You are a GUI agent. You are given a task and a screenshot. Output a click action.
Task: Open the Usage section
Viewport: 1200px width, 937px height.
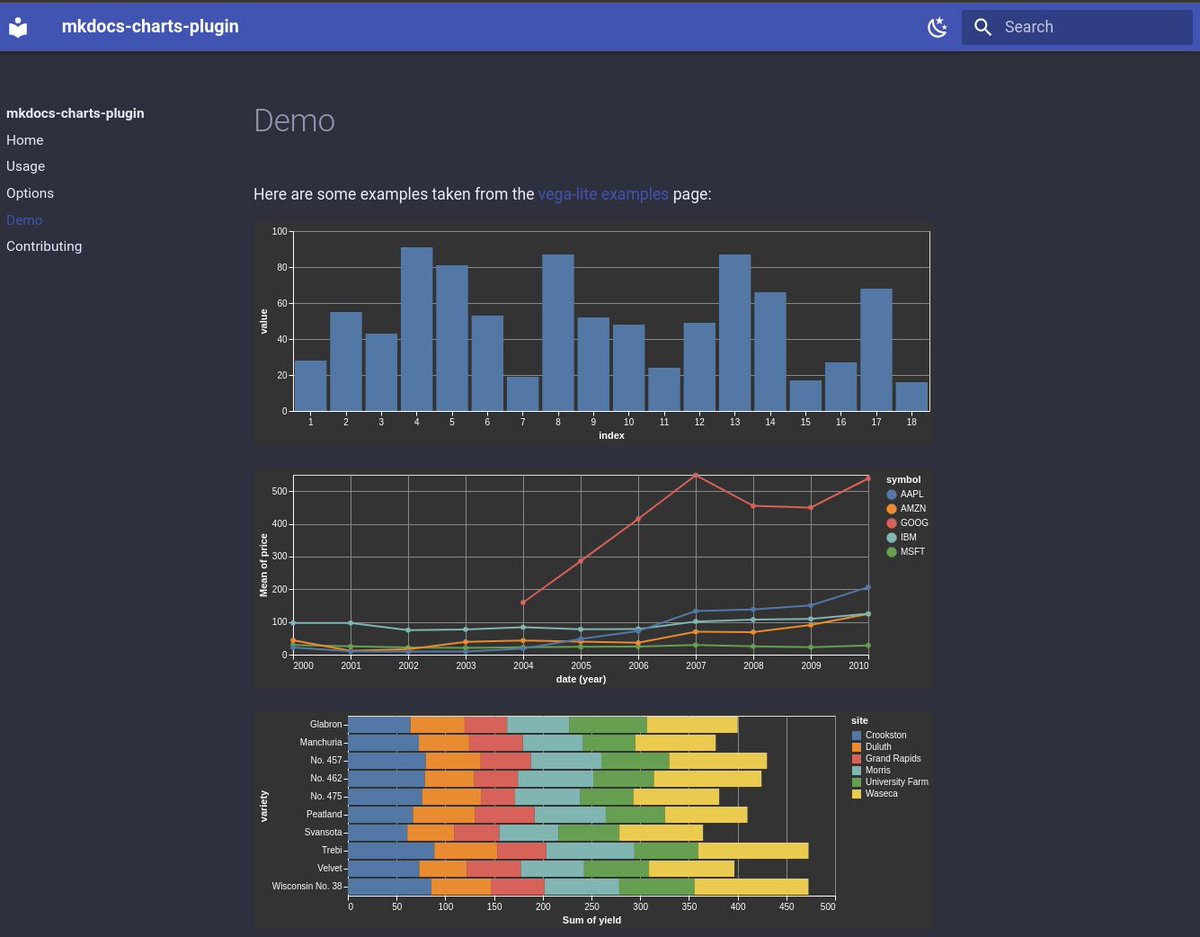tap(25, 166)
